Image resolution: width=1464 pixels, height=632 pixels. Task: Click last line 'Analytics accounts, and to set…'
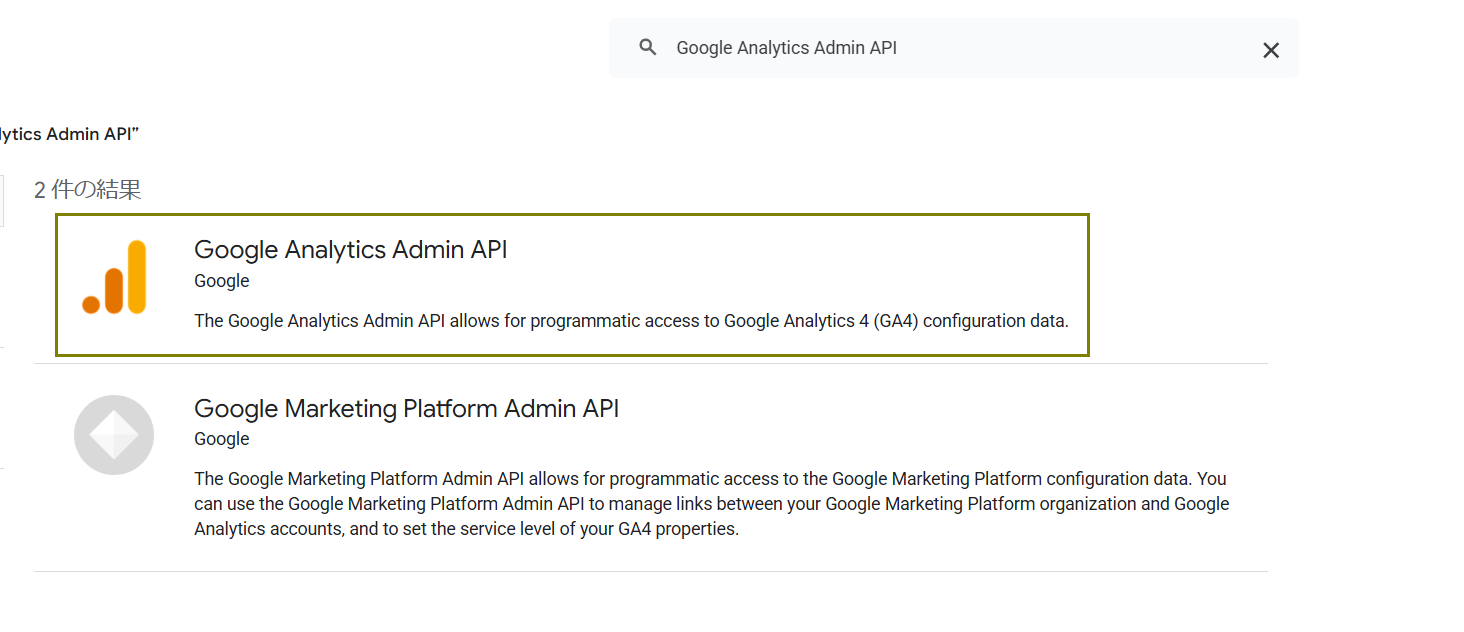point(466,529)
